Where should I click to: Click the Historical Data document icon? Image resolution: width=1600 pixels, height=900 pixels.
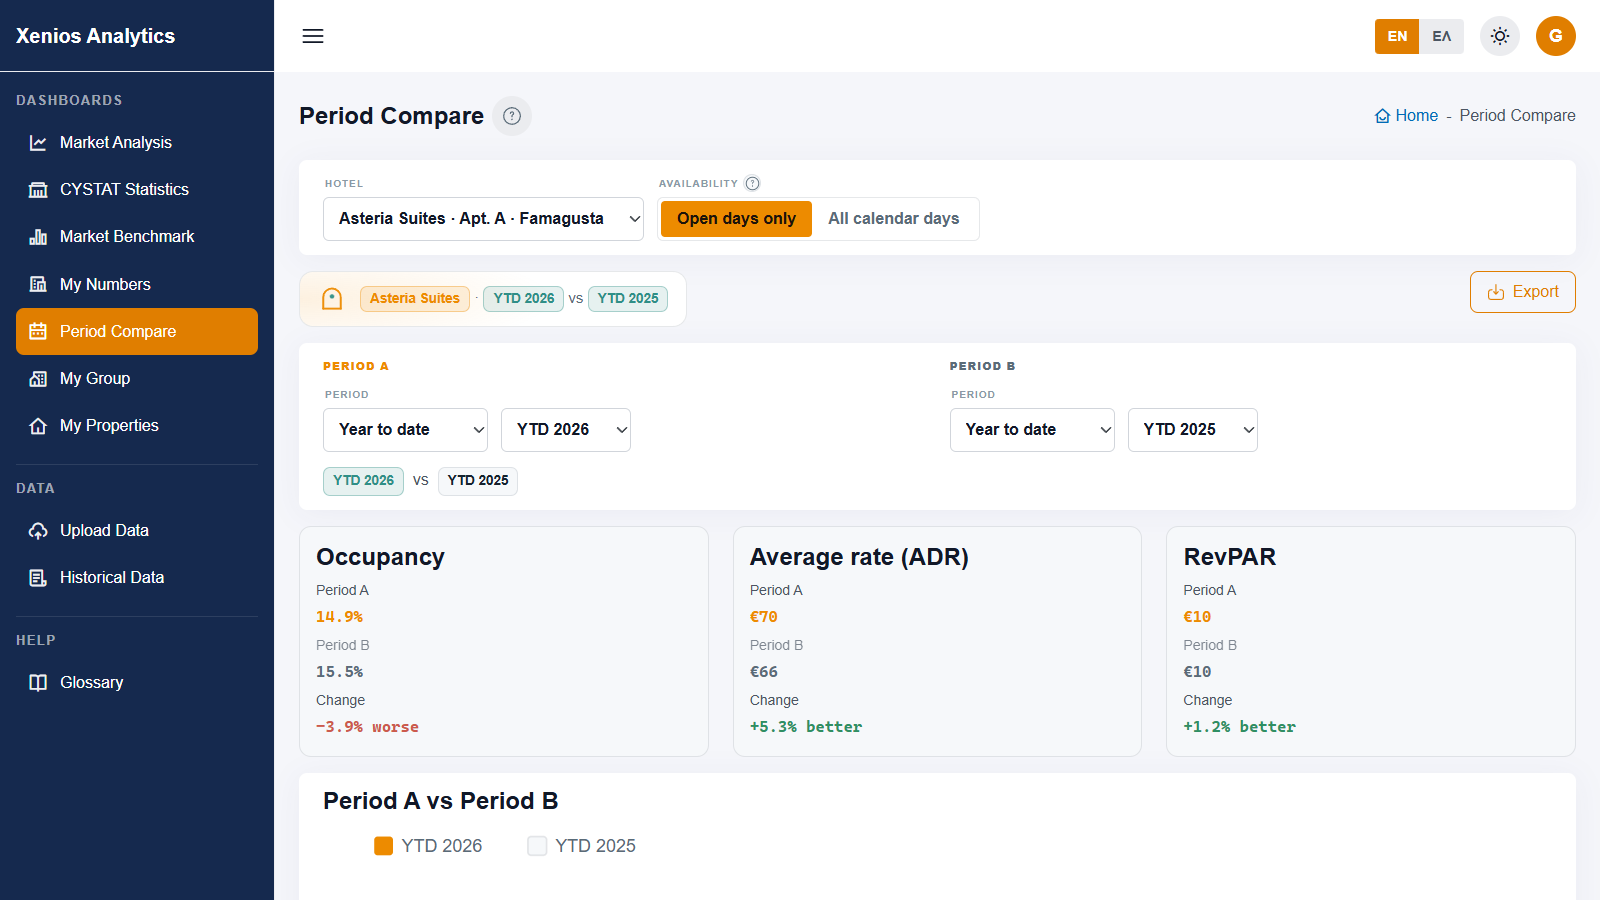(38, 578)
